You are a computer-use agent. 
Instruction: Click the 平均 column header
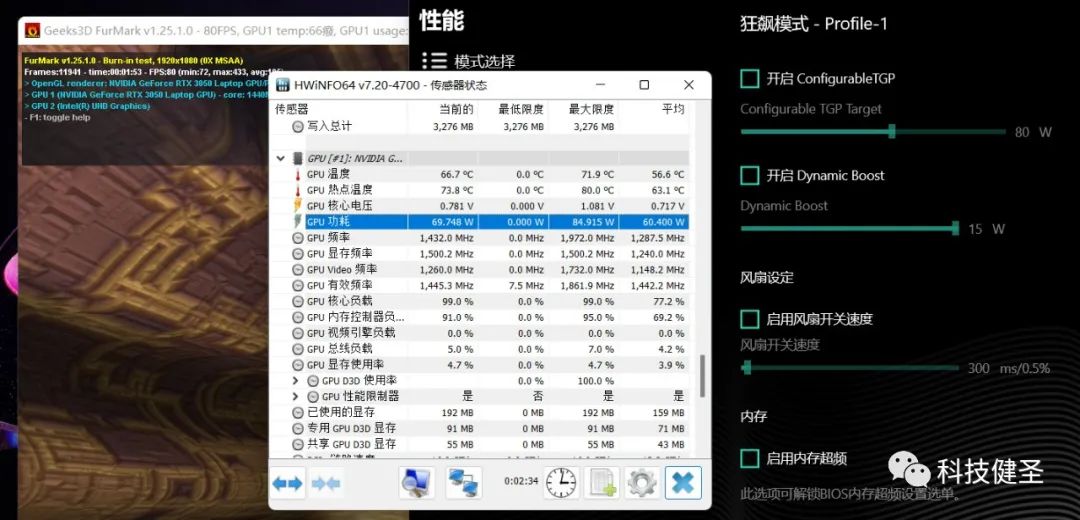tap(673, 109)
